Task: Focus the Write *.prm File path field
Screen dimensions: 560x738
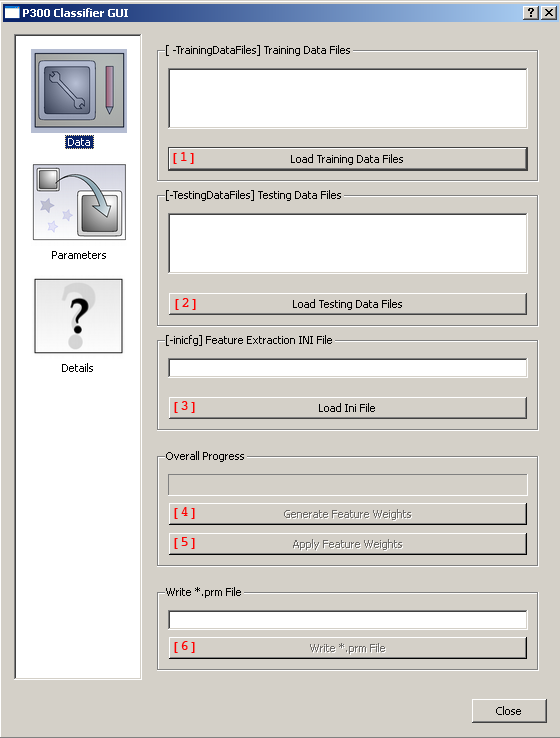Action: click(348, 620)
